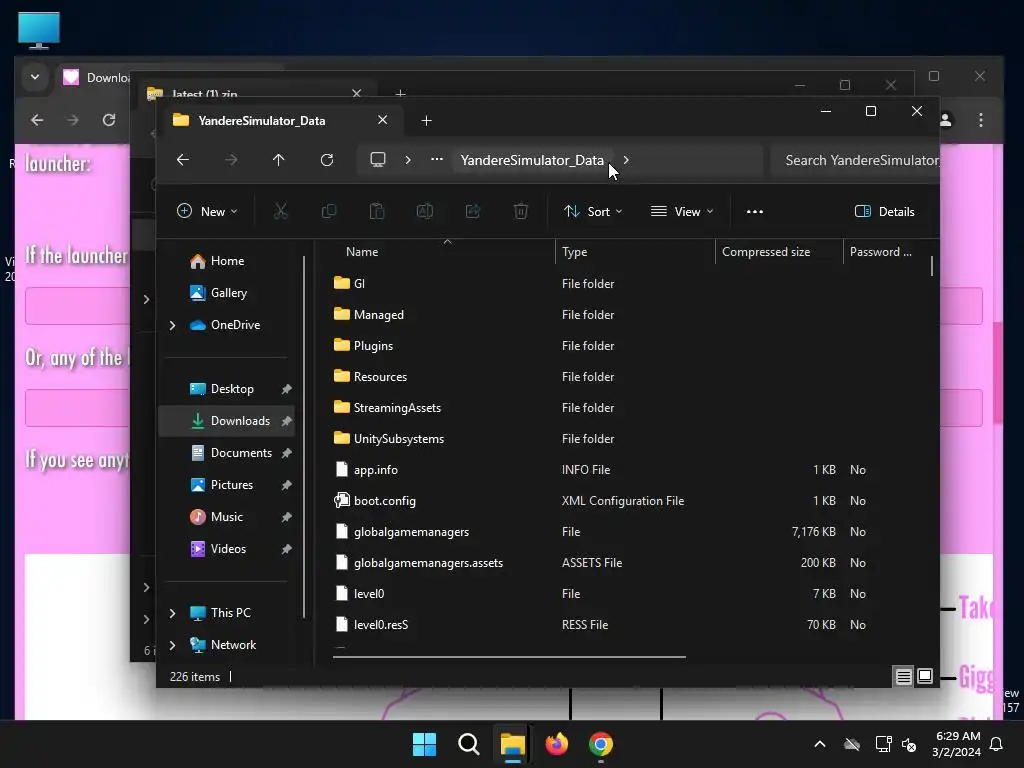1024x768 pixels.
Task: Switch to details list view icon in status bar
Action: tap(903, 677)
